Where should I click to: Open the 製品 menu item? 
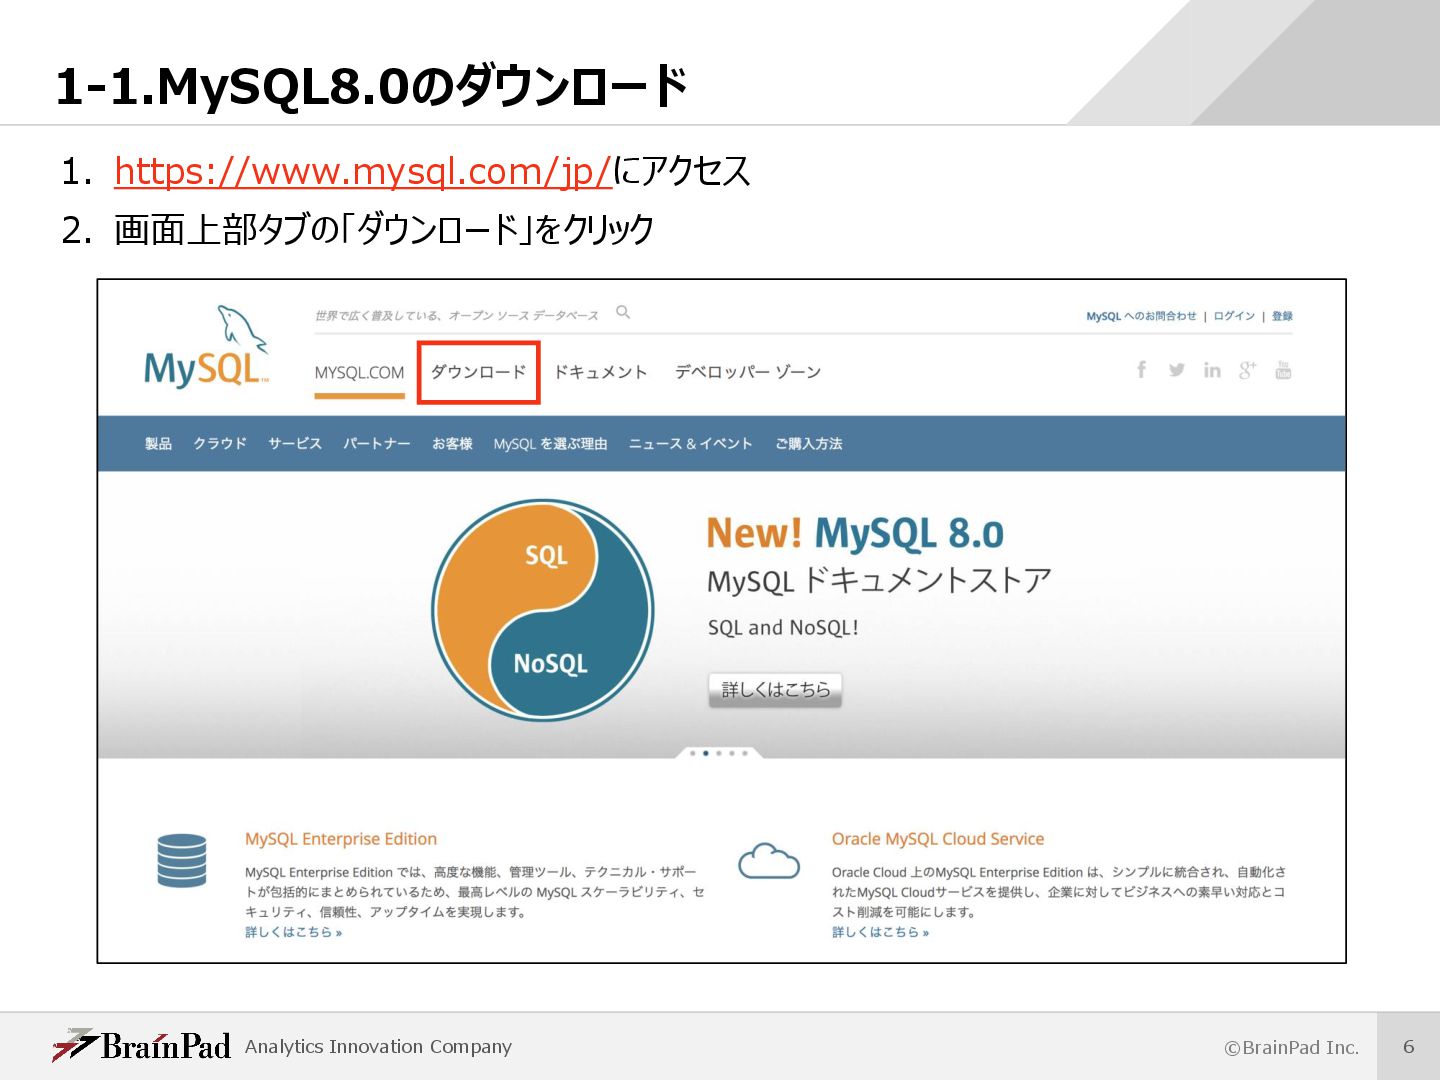(x=158, y=444)
